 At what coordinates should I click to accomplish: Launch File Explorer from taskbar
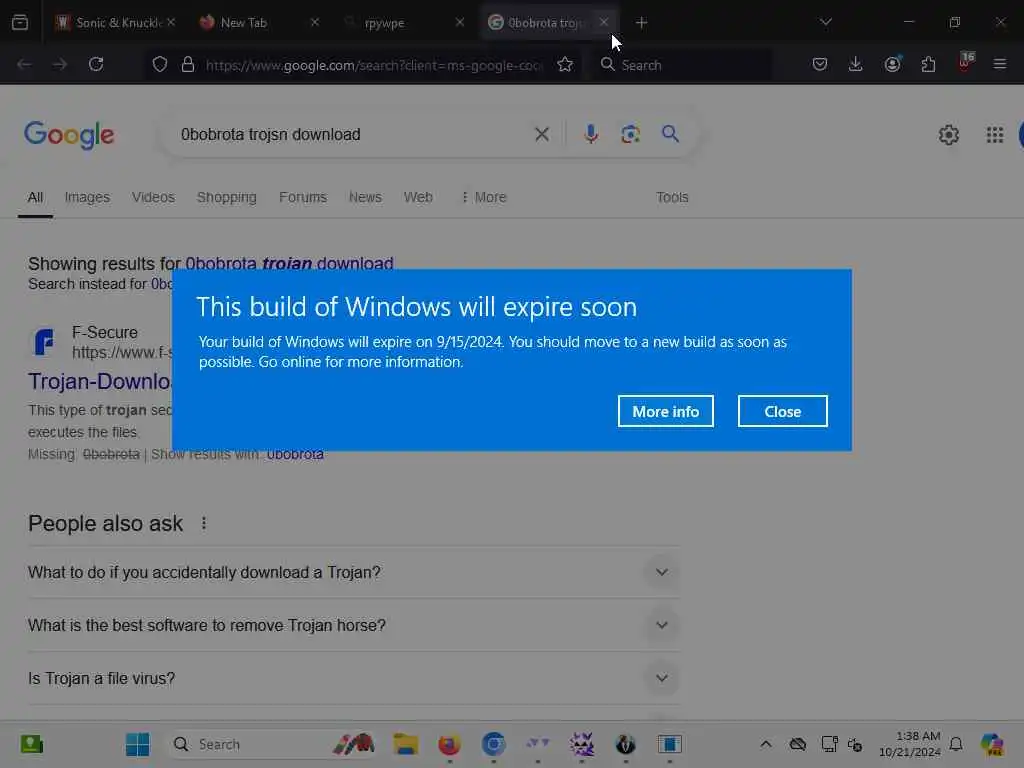tap(406, 744)
